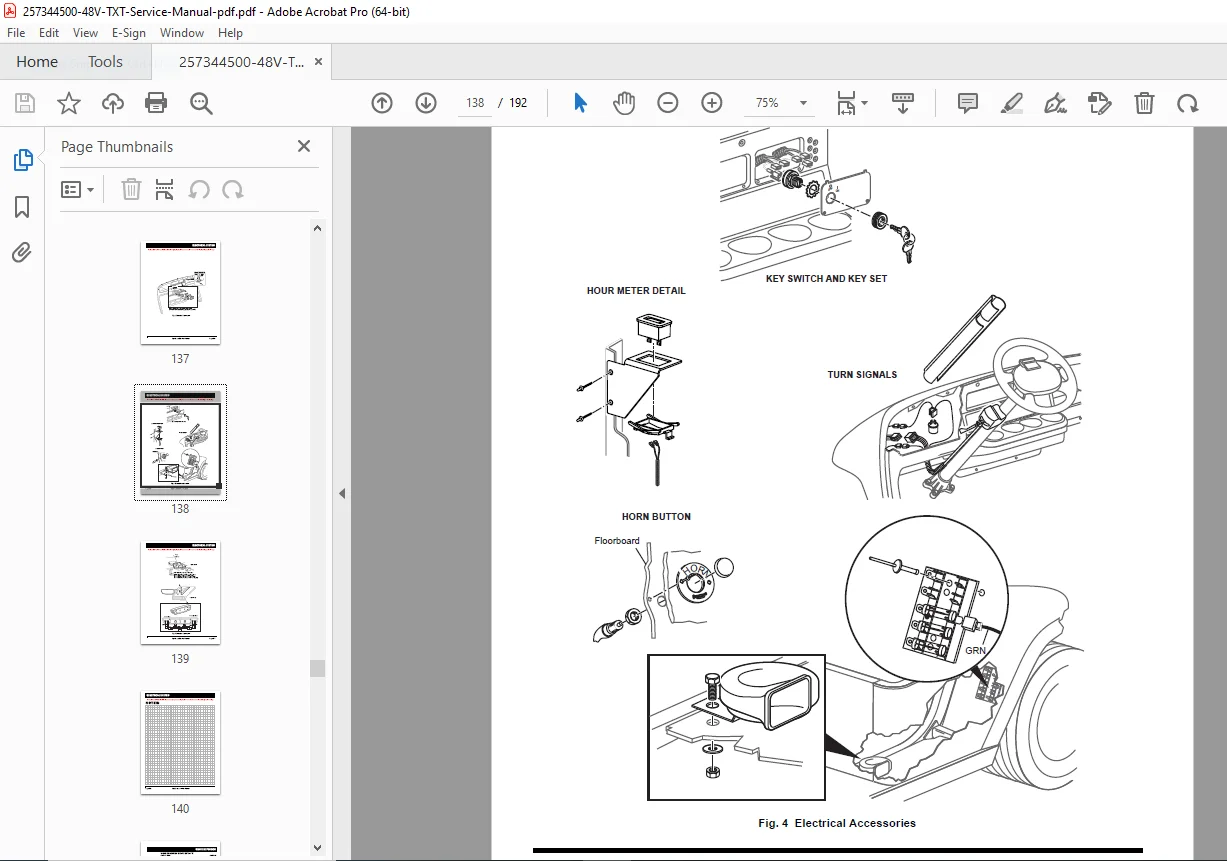Click the fit page scrolling icon
This screenshot has width=1227, height=861.
[x=846, y=103]
